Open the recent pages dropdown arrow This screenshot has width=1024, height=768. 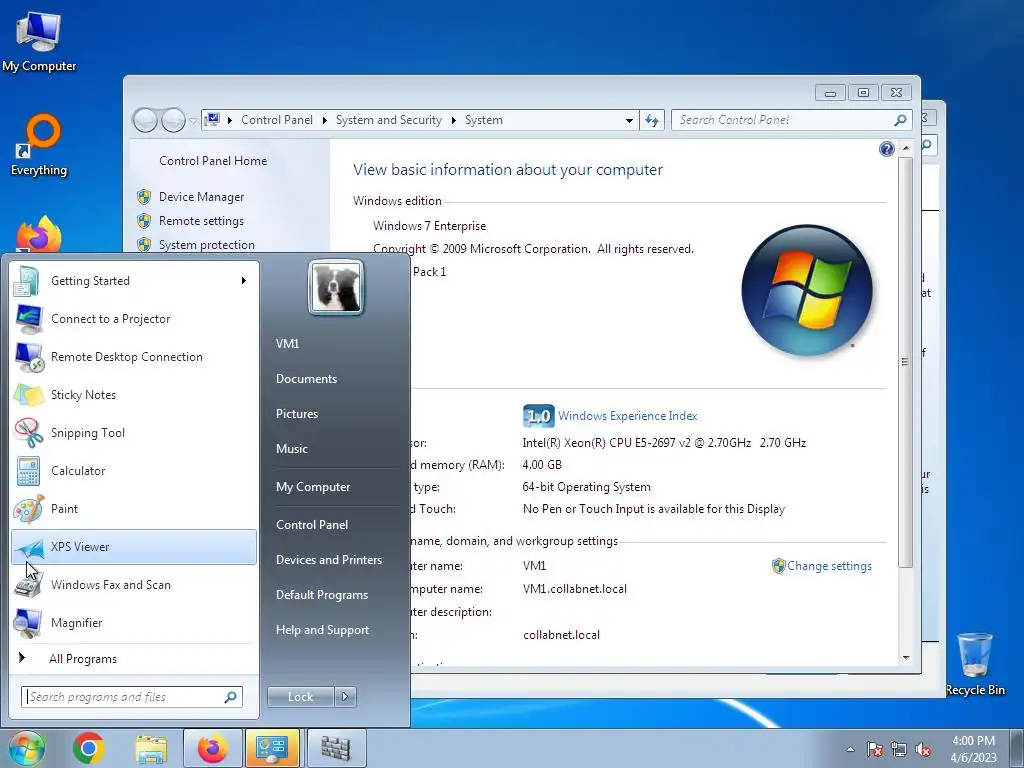[x=193, y=121]
